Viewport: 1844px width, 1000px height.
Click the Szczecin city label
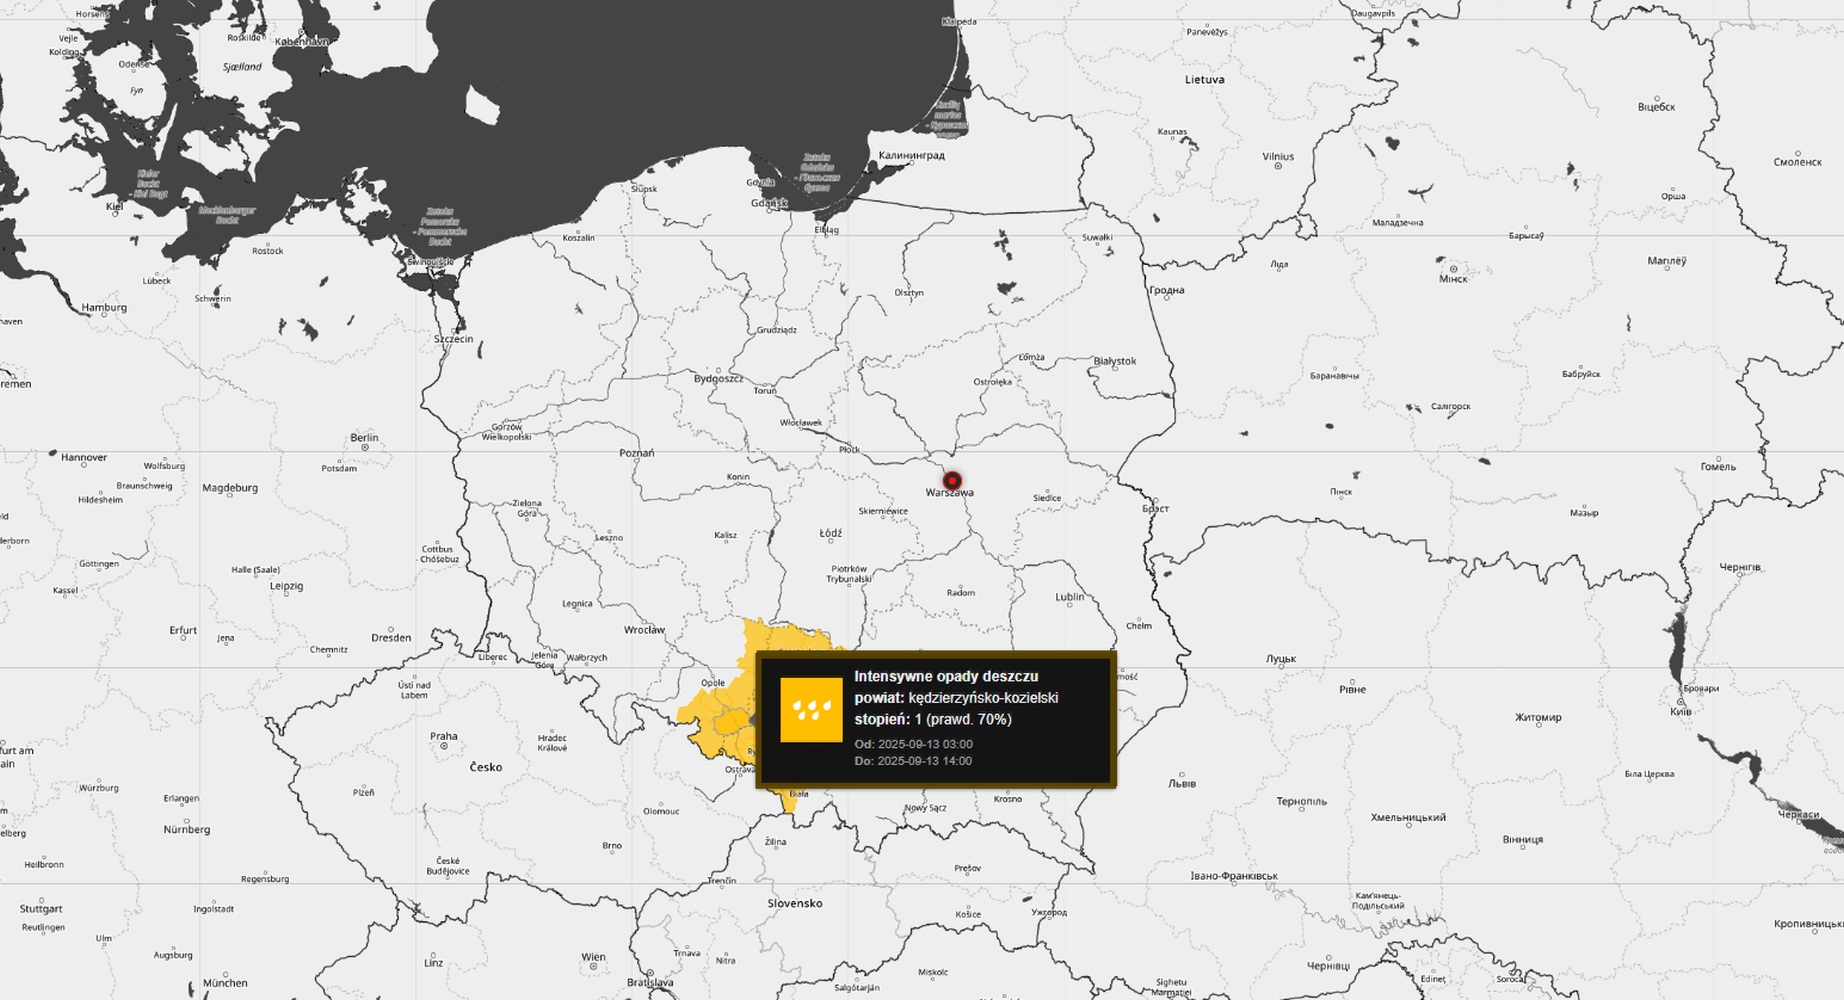click(x=453, y=339)
